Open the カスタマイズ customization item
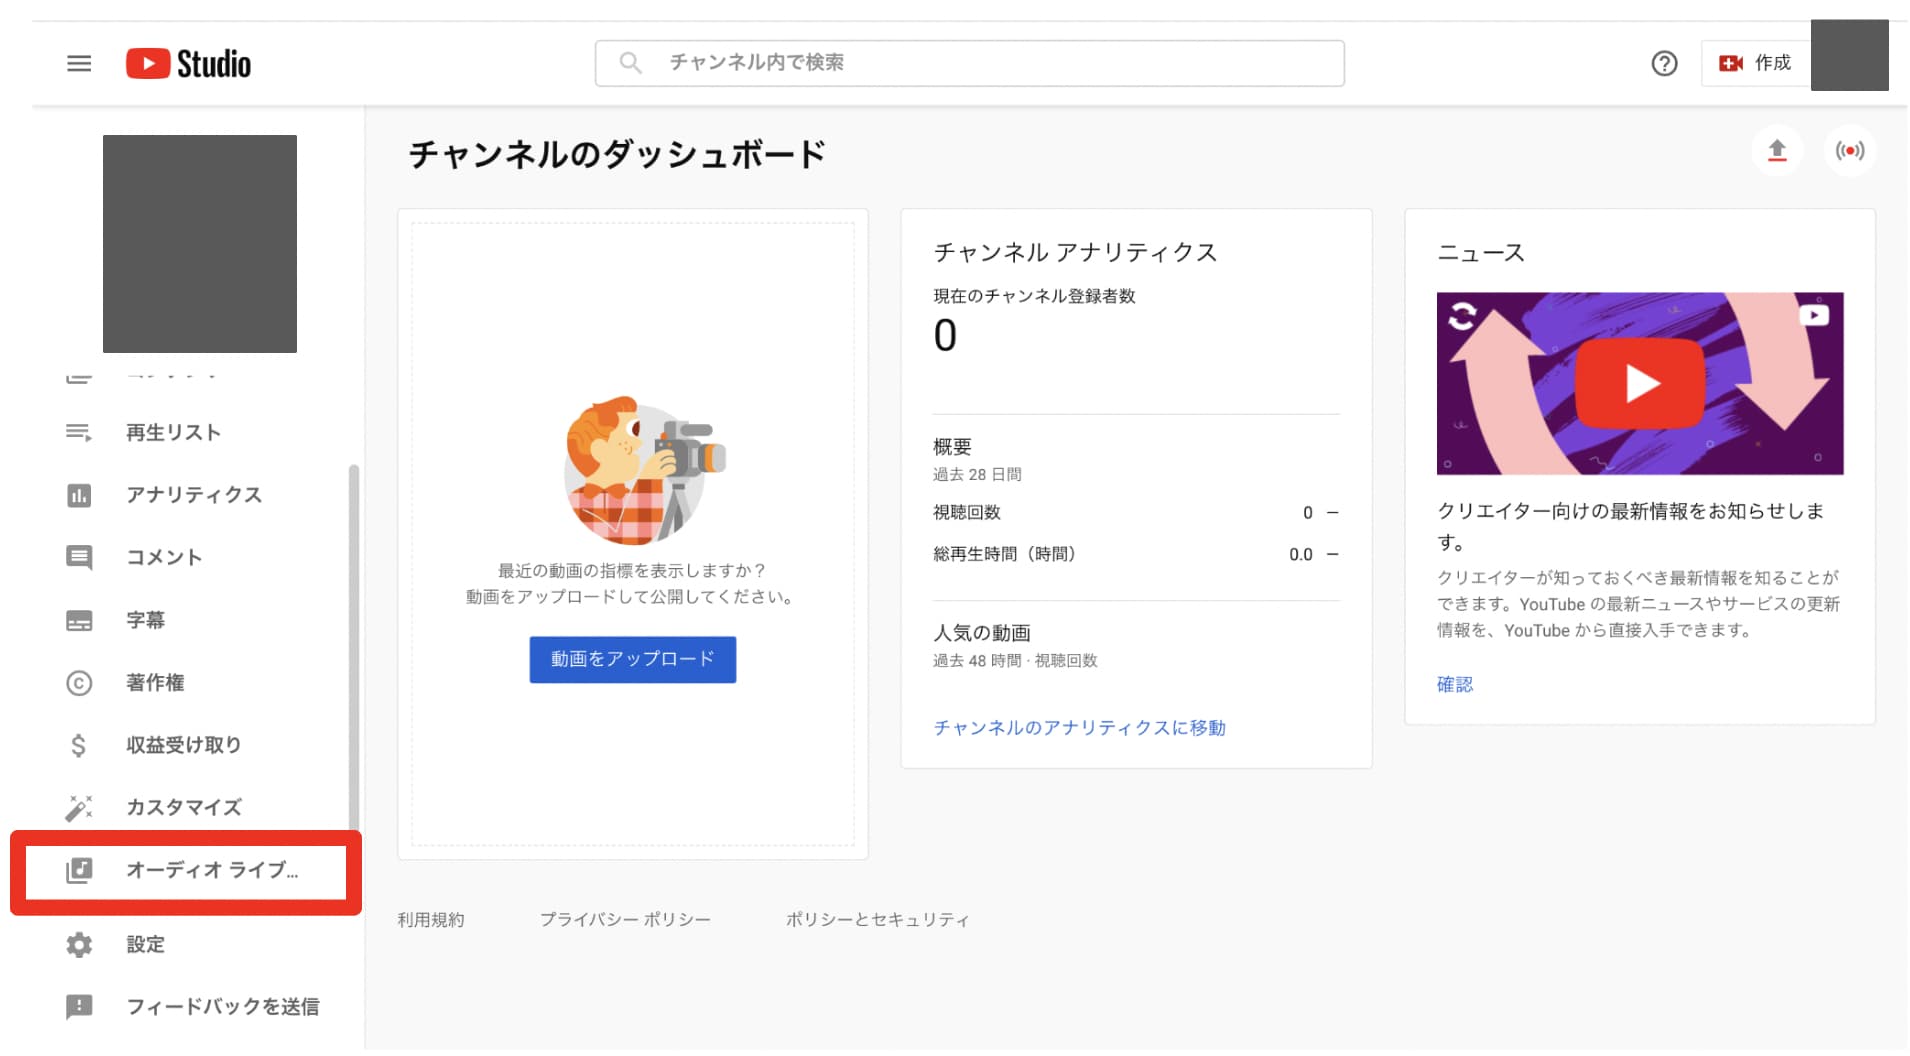The image size is (1910, 1056). pos(183,808)
